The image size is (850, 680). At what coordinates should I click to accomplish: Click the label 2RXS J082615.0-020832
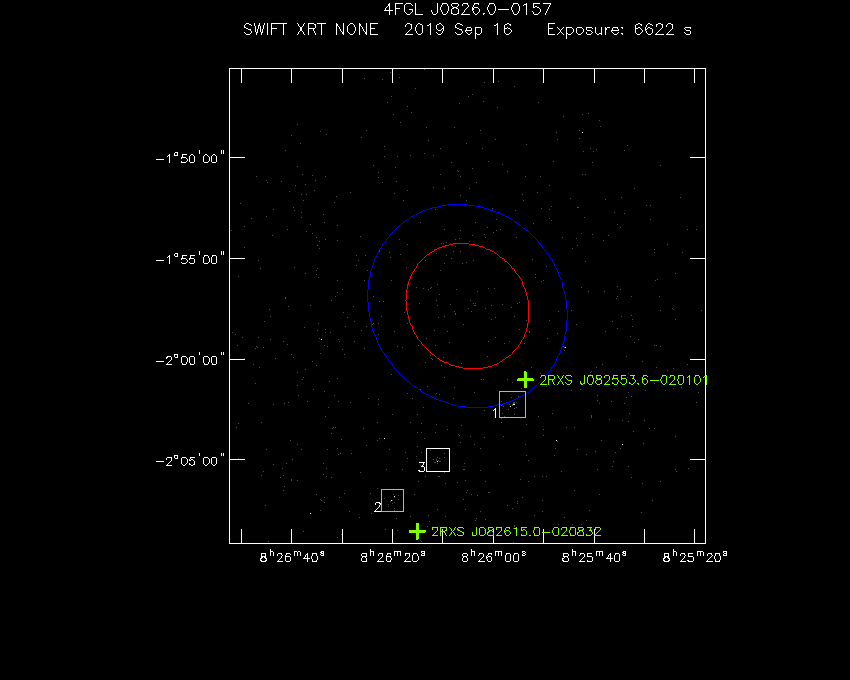click(x=516, y=531)
